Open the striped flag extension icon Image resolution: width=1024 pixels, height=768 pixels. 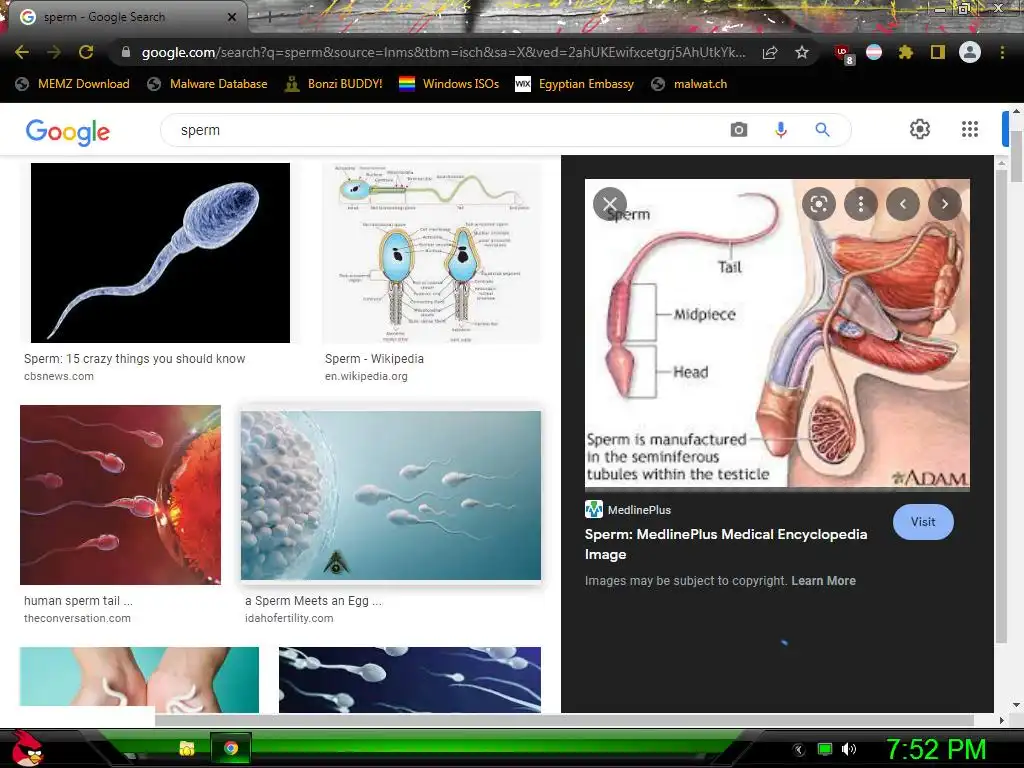pyautogui.click(x=874, y=52)
